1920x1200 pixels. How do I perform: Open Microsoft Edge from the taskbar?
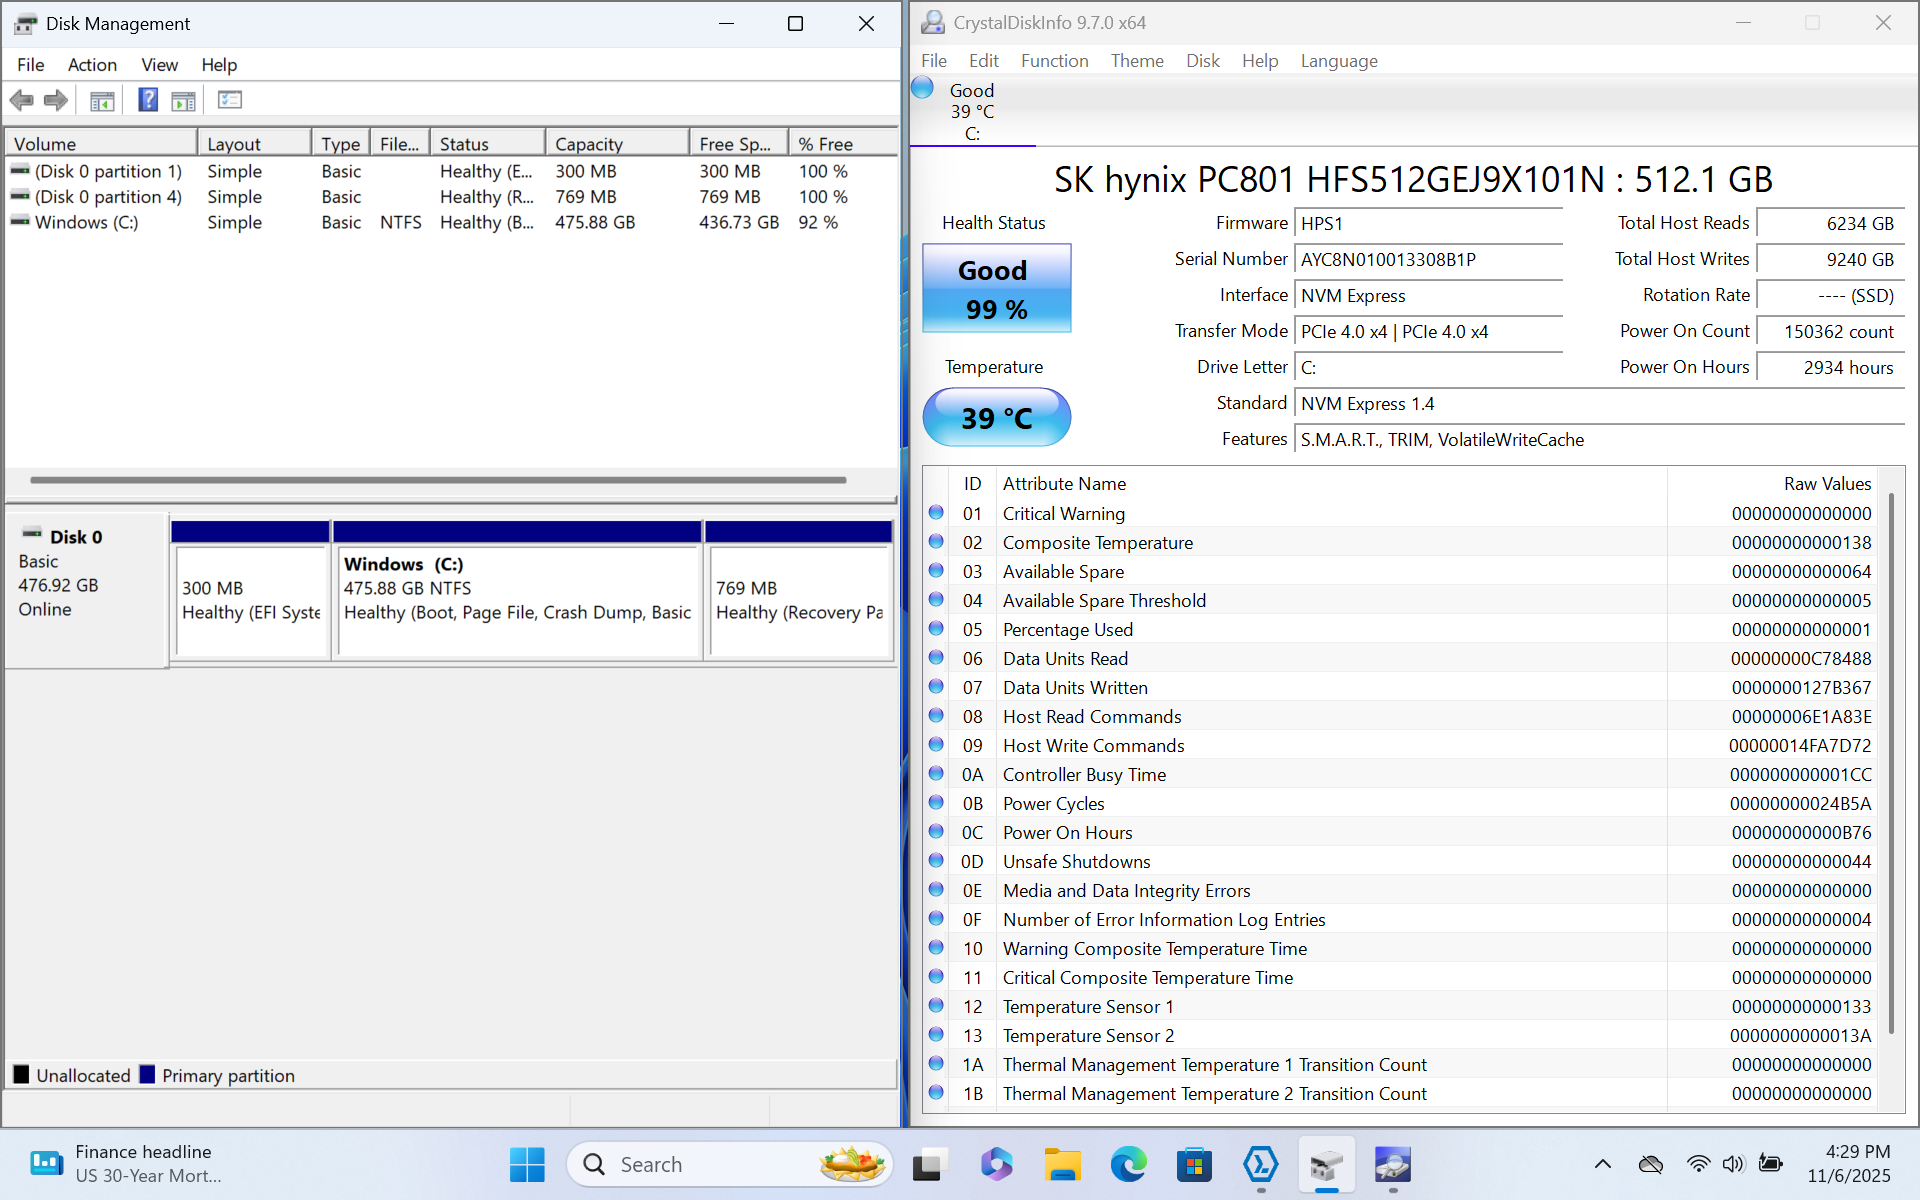coord(1128,1165)
